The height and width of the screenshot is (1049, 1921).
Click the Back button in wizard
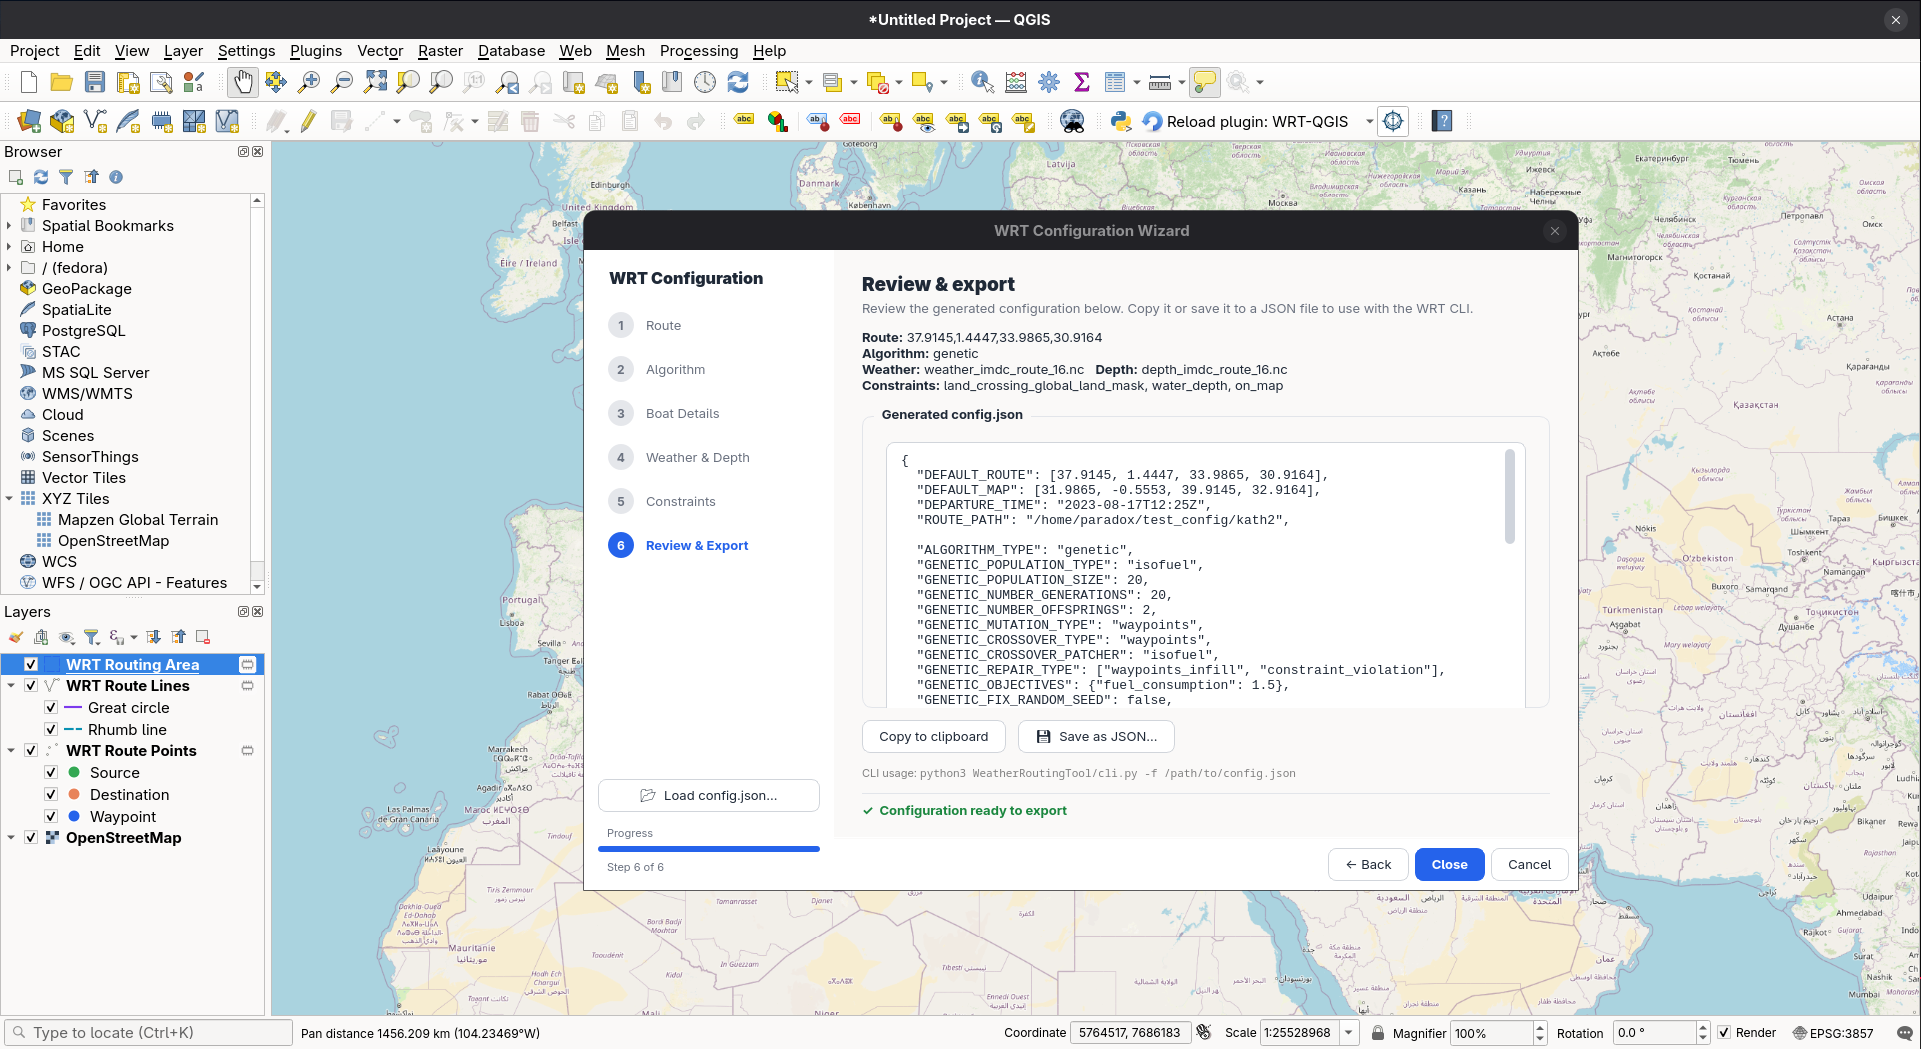click(1368, 865)
